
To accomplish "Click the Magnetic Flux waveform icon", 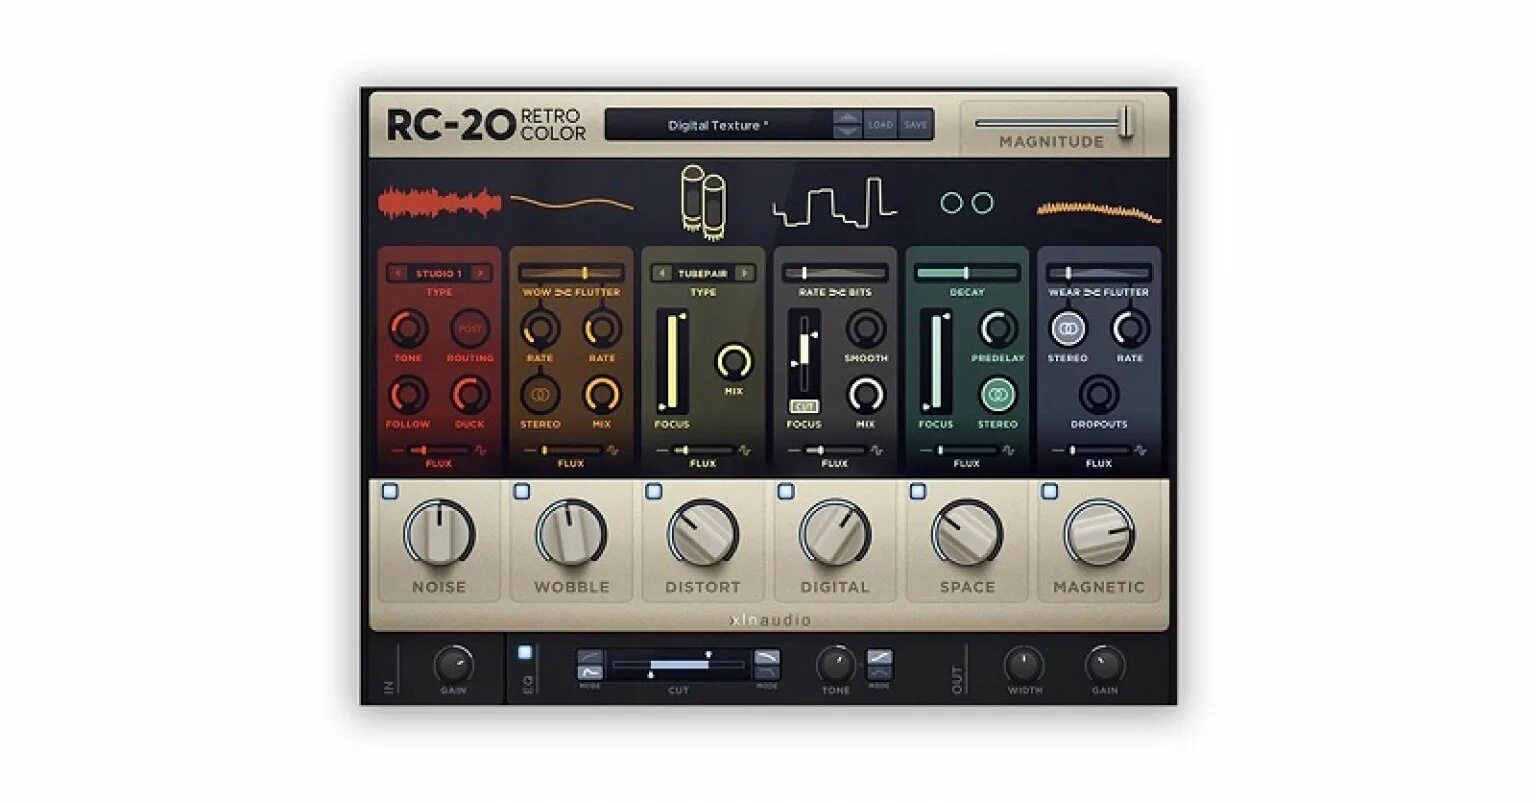I will click(1141, 451).
